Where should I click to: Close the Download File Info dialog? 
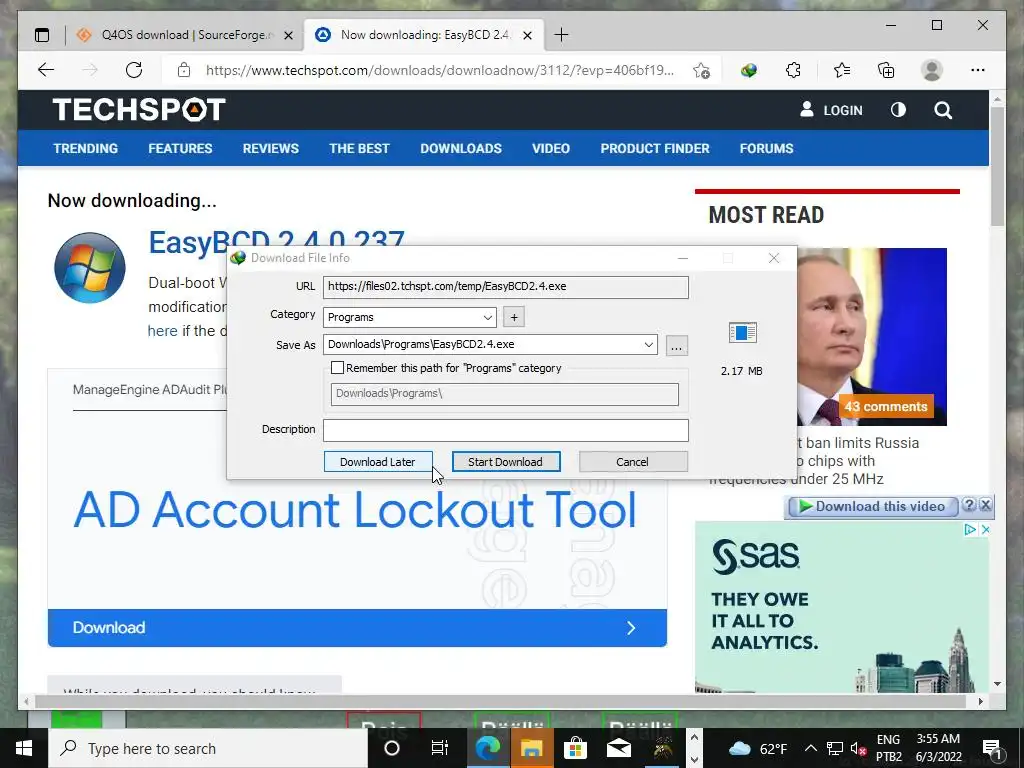point(774,258)
